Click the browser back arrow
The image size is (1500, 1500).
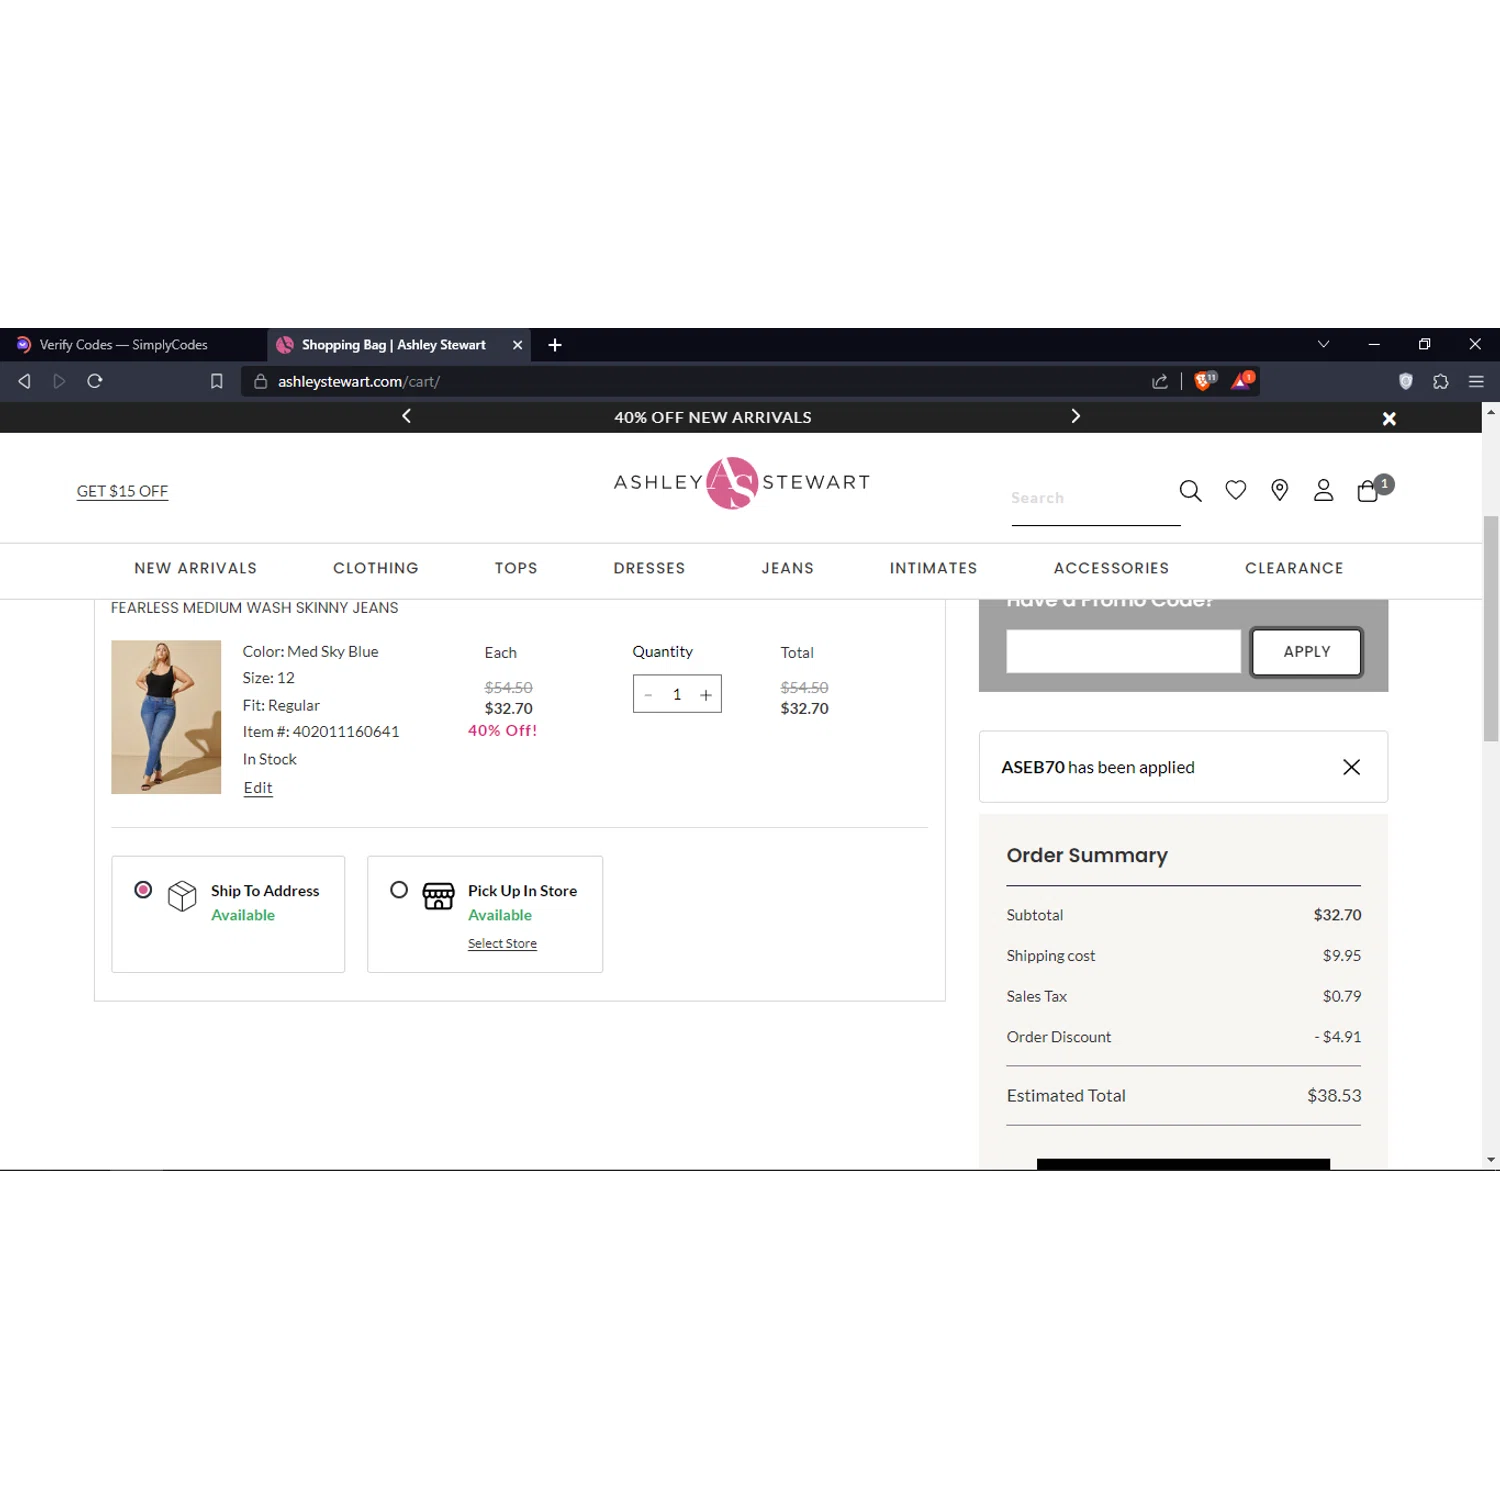point(25,381)
